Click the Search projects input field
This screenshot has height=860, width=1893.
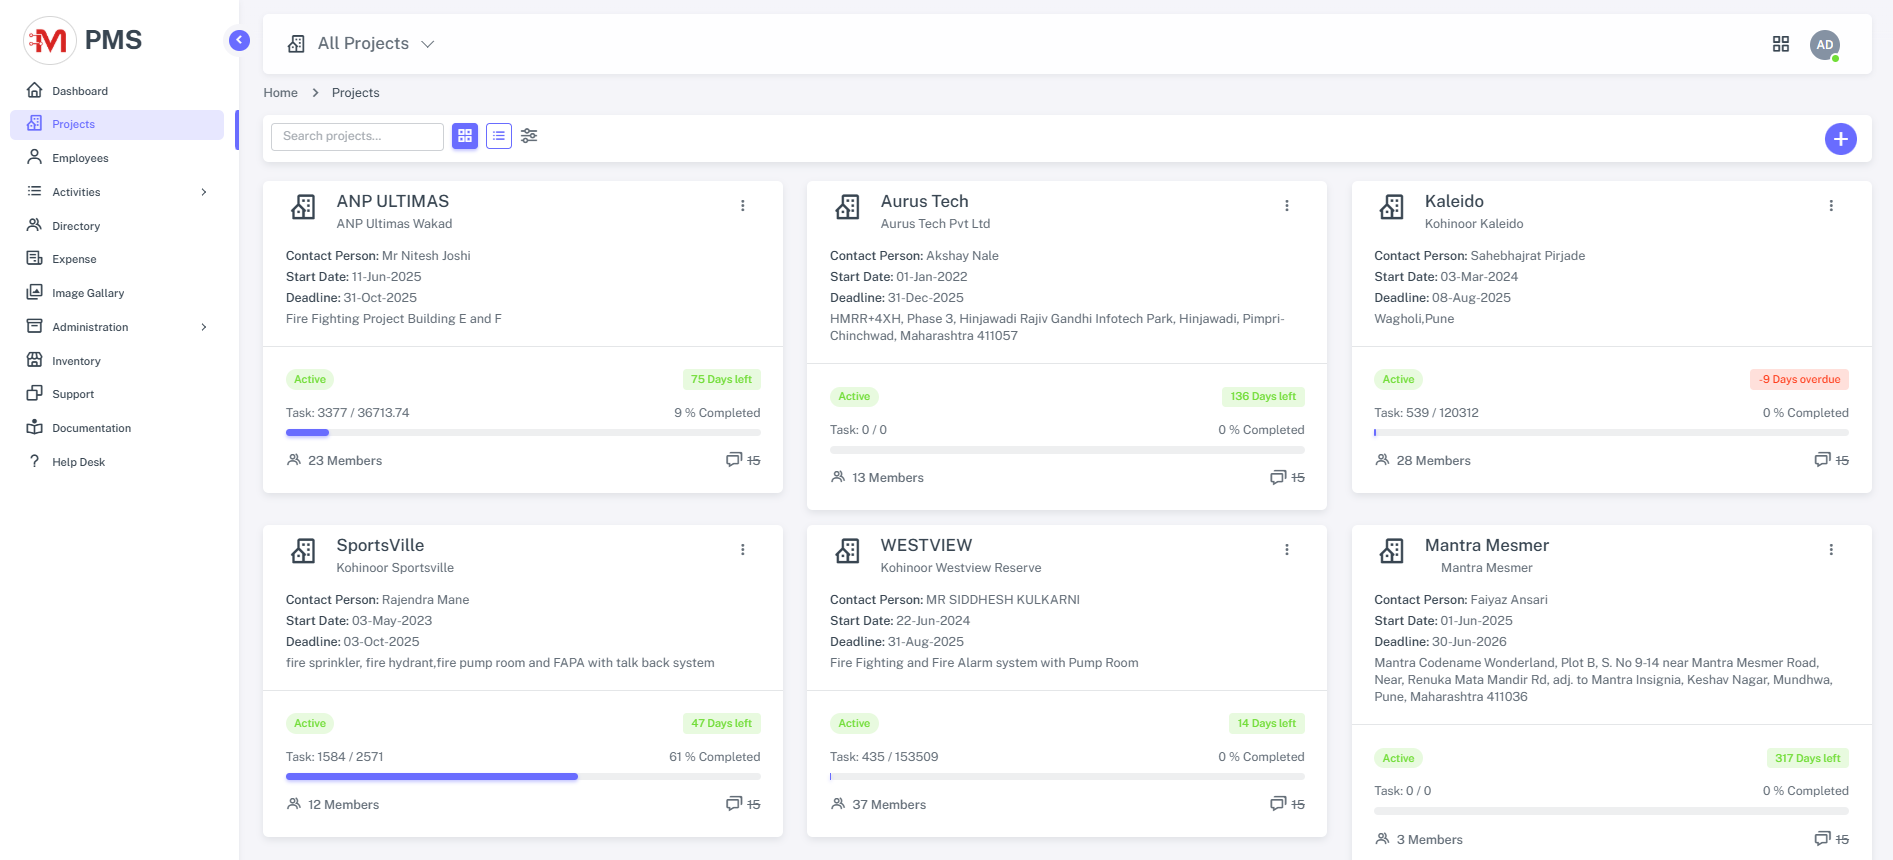pyautogui.click(x=357, y=136)
